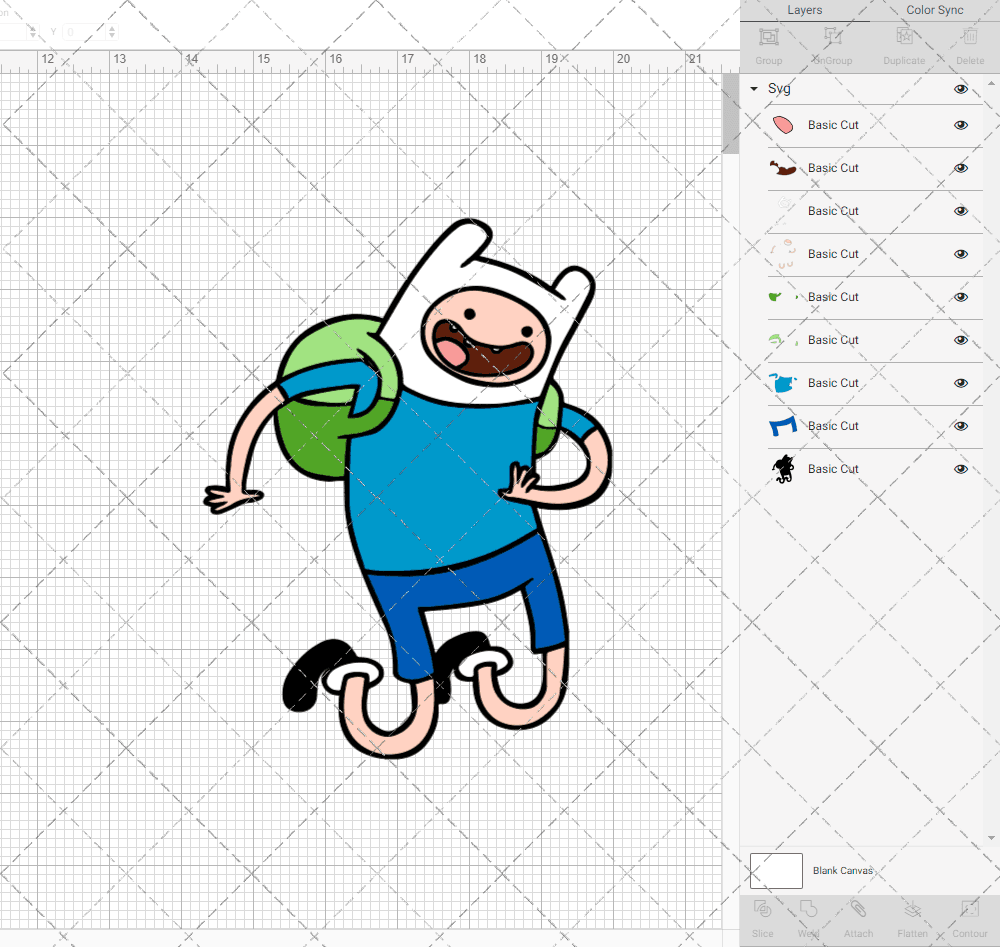Click the UnGroup icon
This screenshot has height=947, width=1000.
[x=832, y=37]
